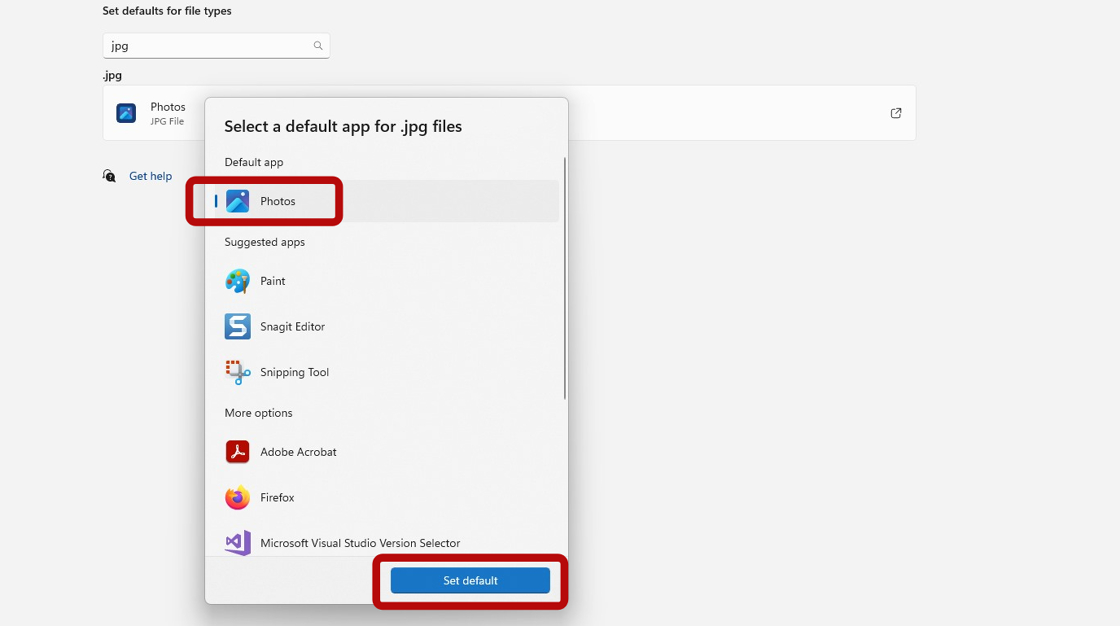Choose the Visual Studio Version Selector icon

click(238, 543)
